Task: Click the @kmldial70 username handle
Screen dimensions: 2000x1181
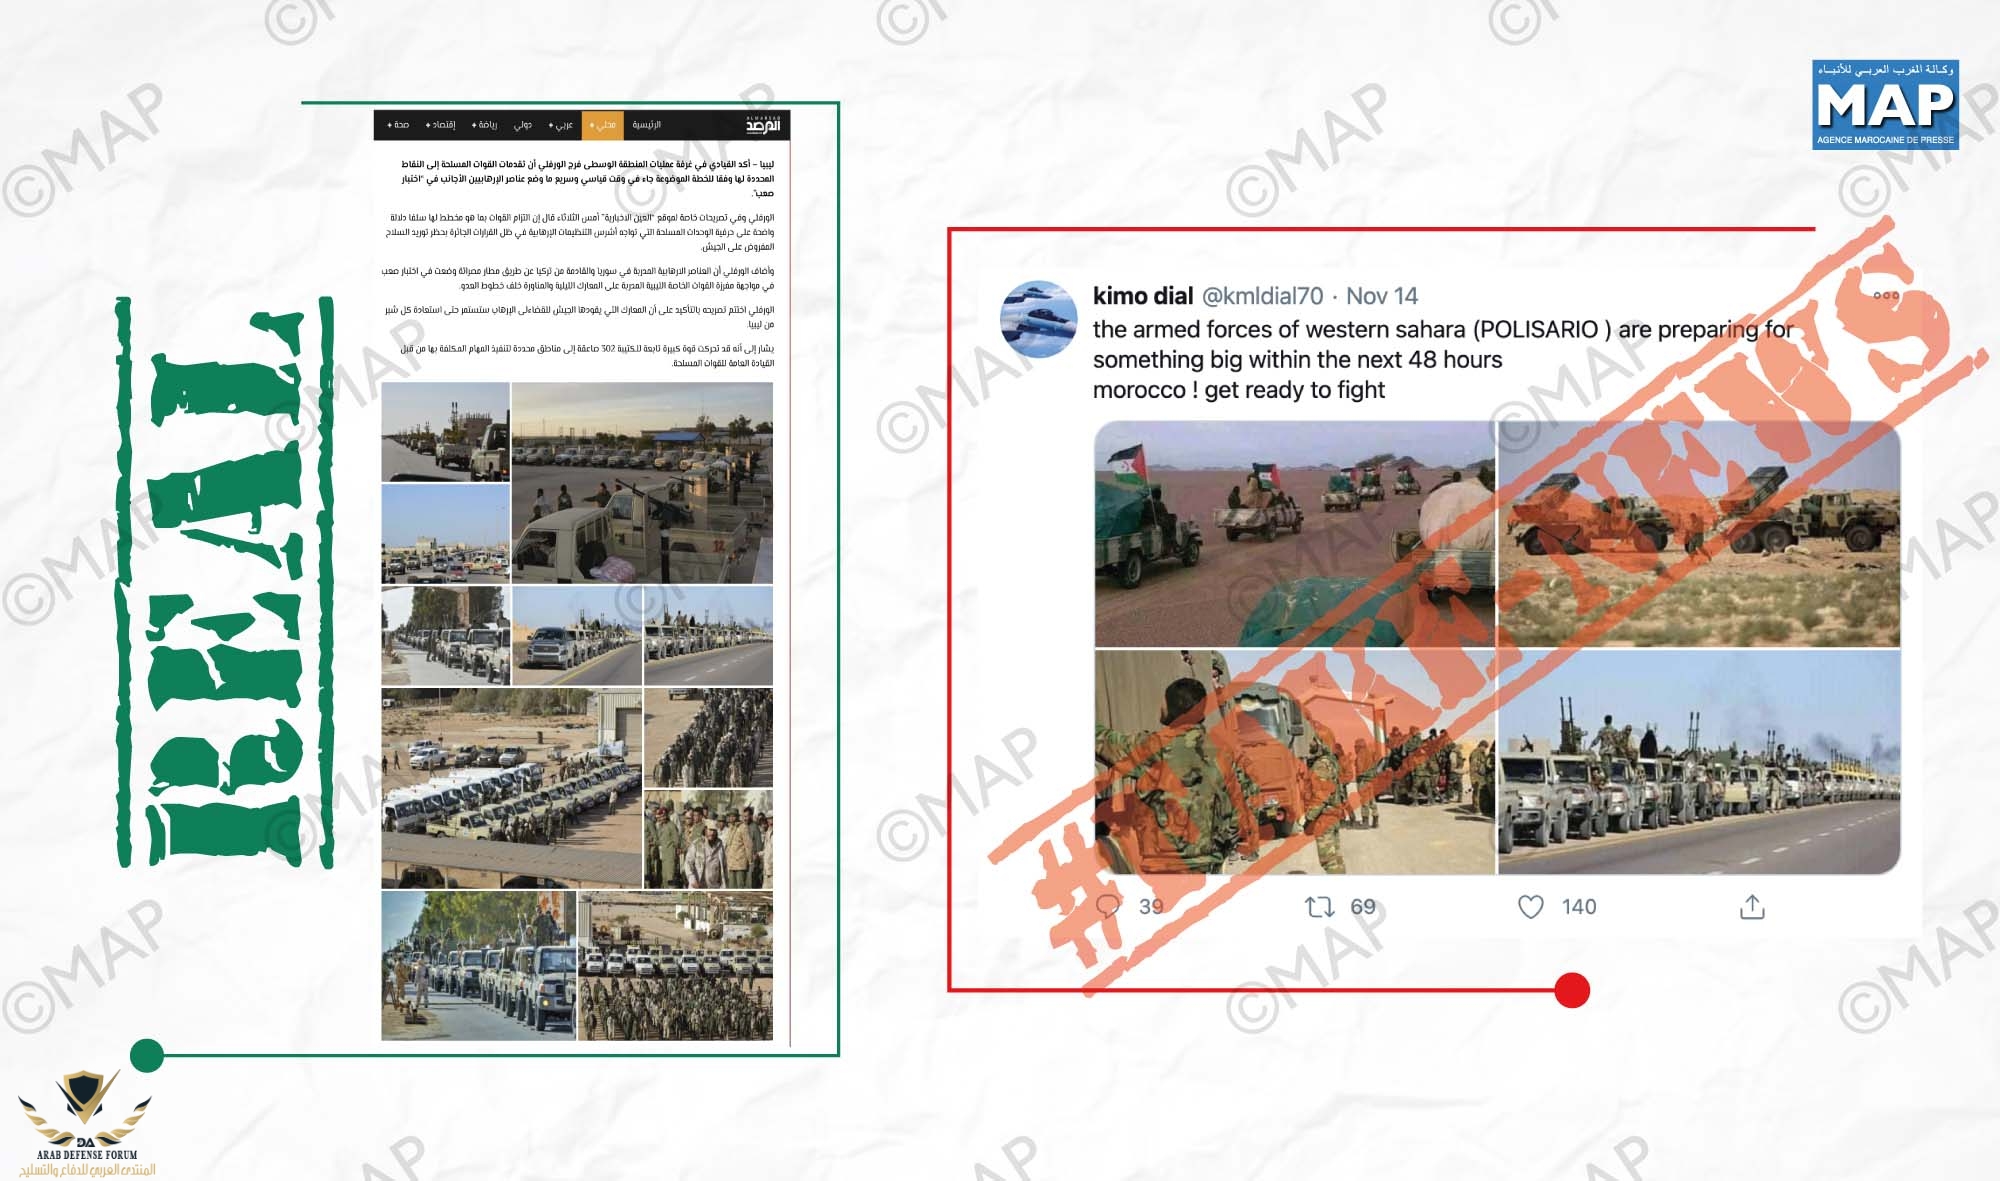Action: point(1261,296)
